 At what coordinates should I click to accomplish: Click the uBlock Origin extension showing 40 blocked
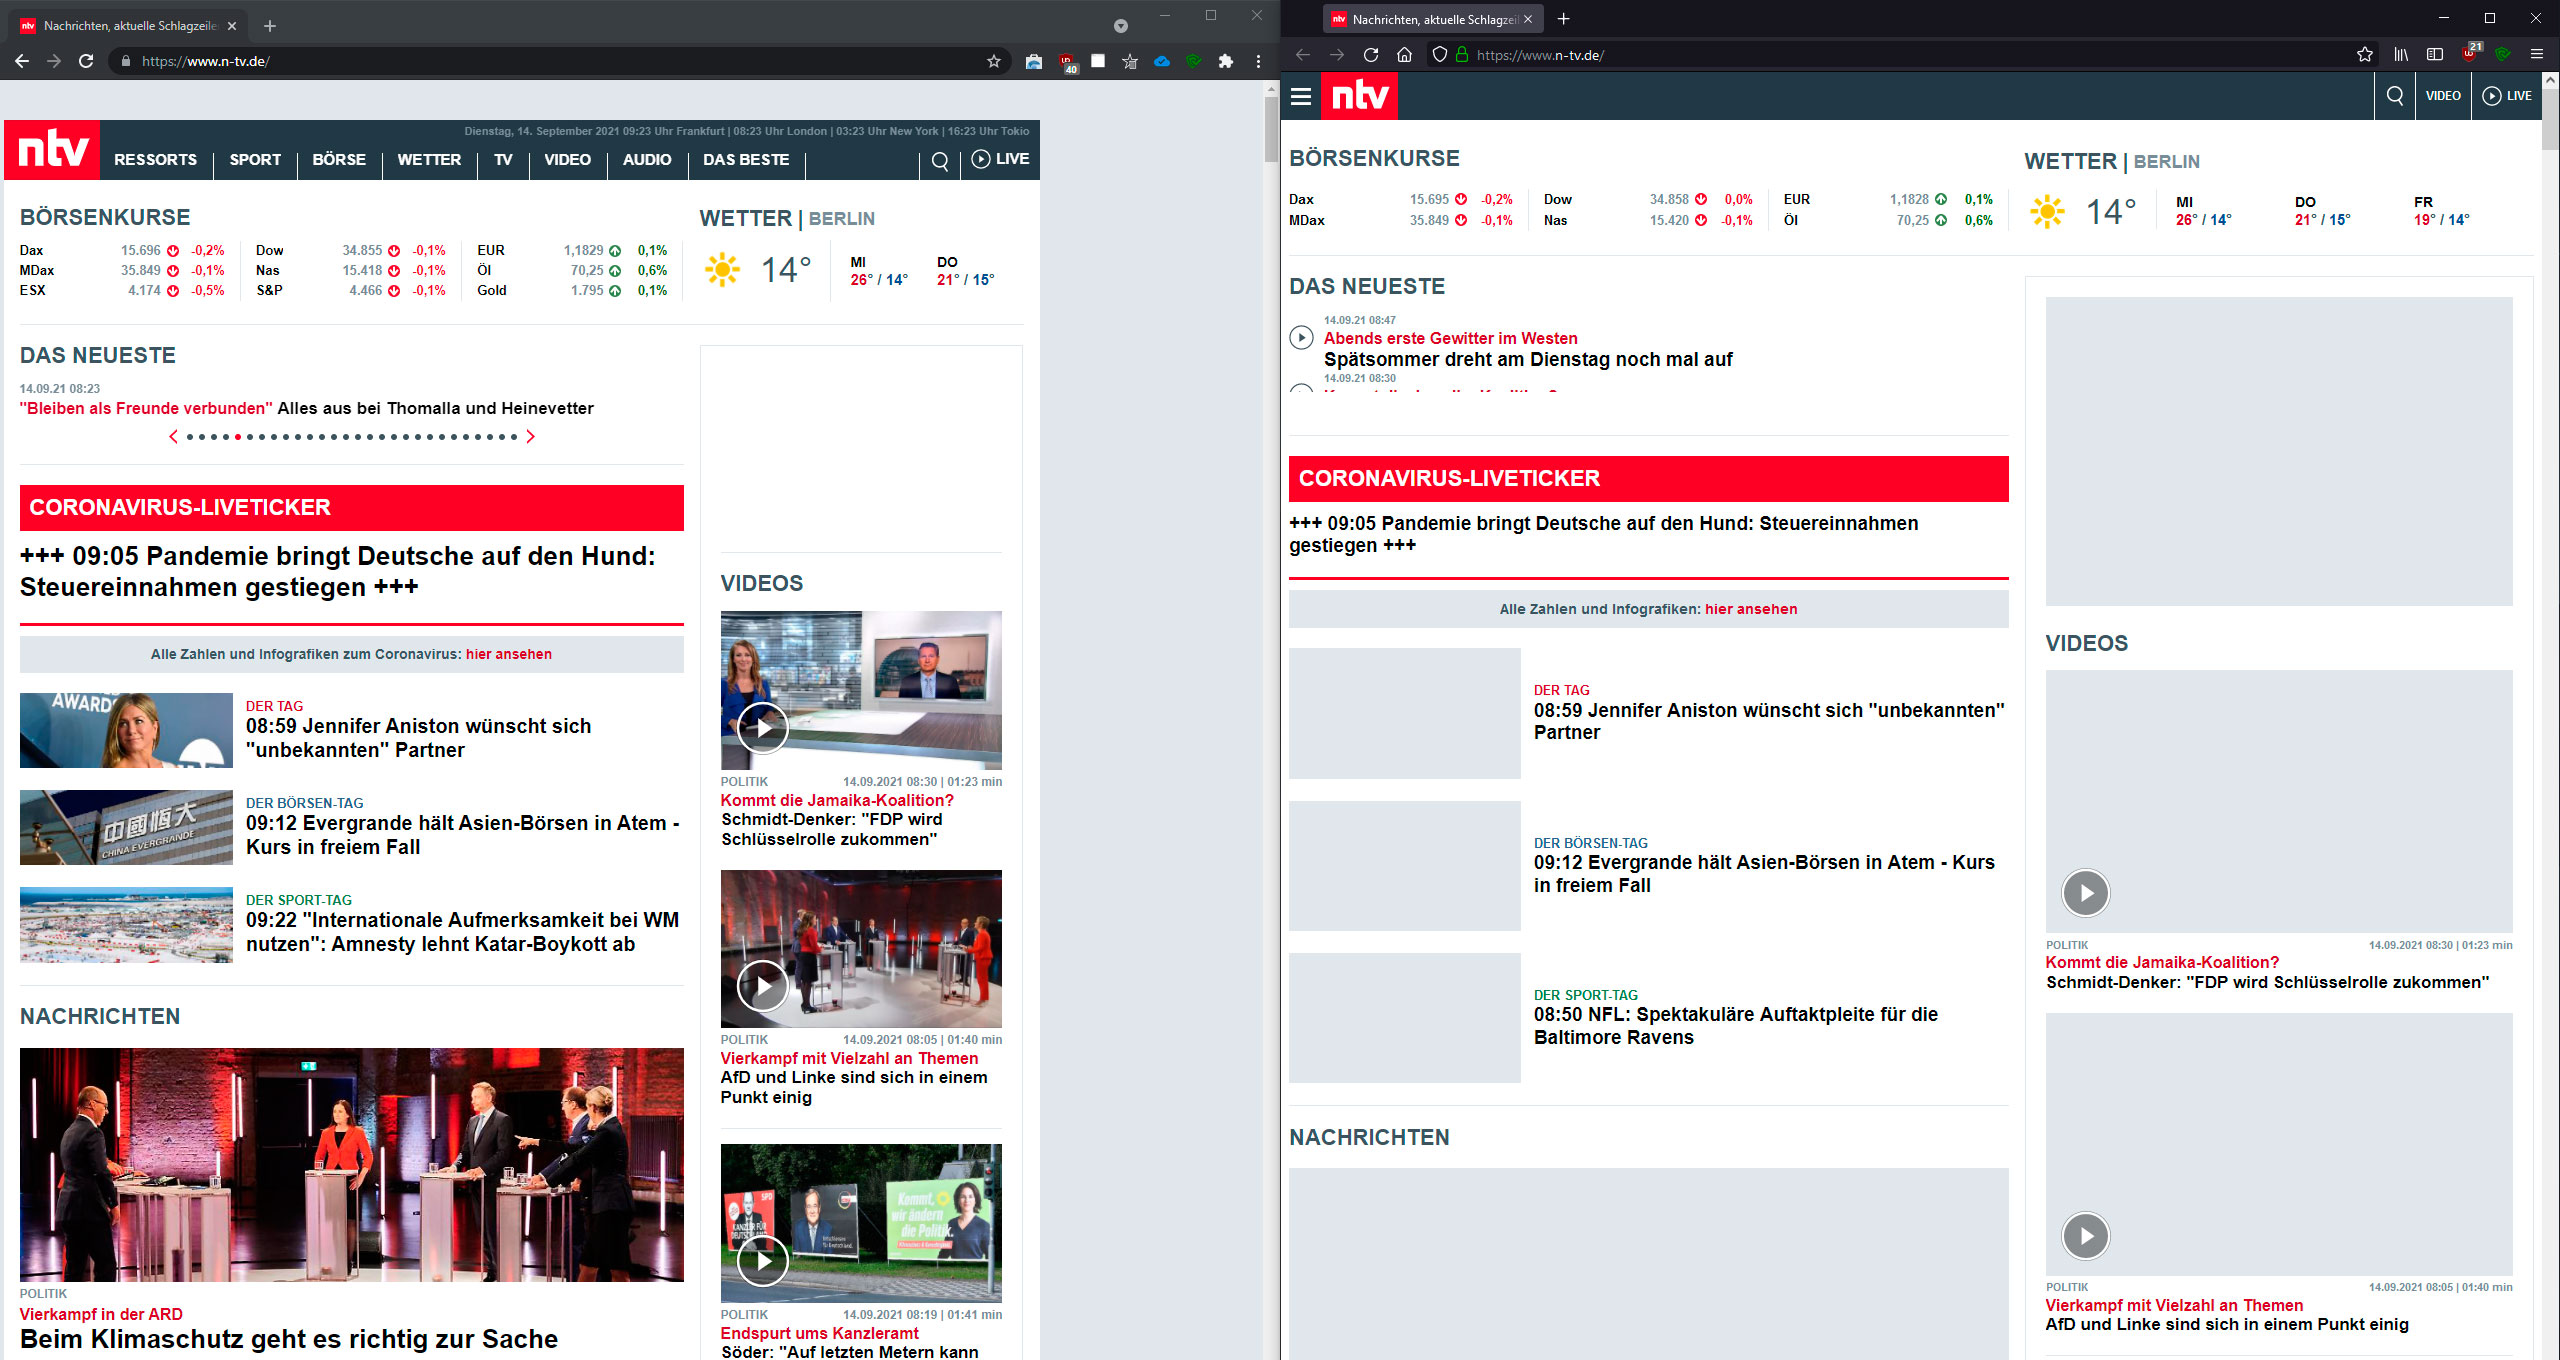tap(1065, 61)
